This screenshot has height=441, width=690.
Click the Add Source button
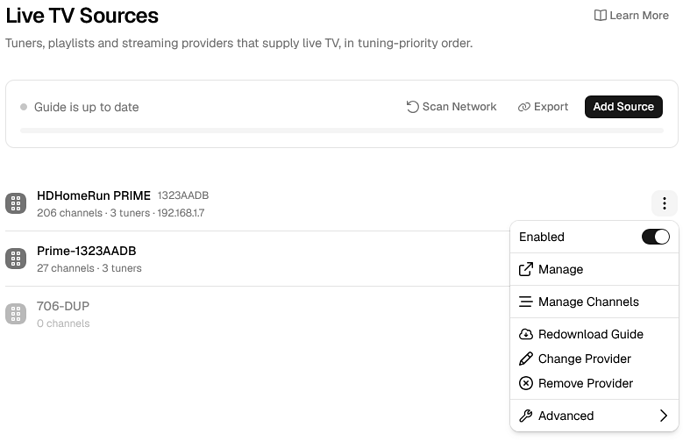[x=623, y=107]
